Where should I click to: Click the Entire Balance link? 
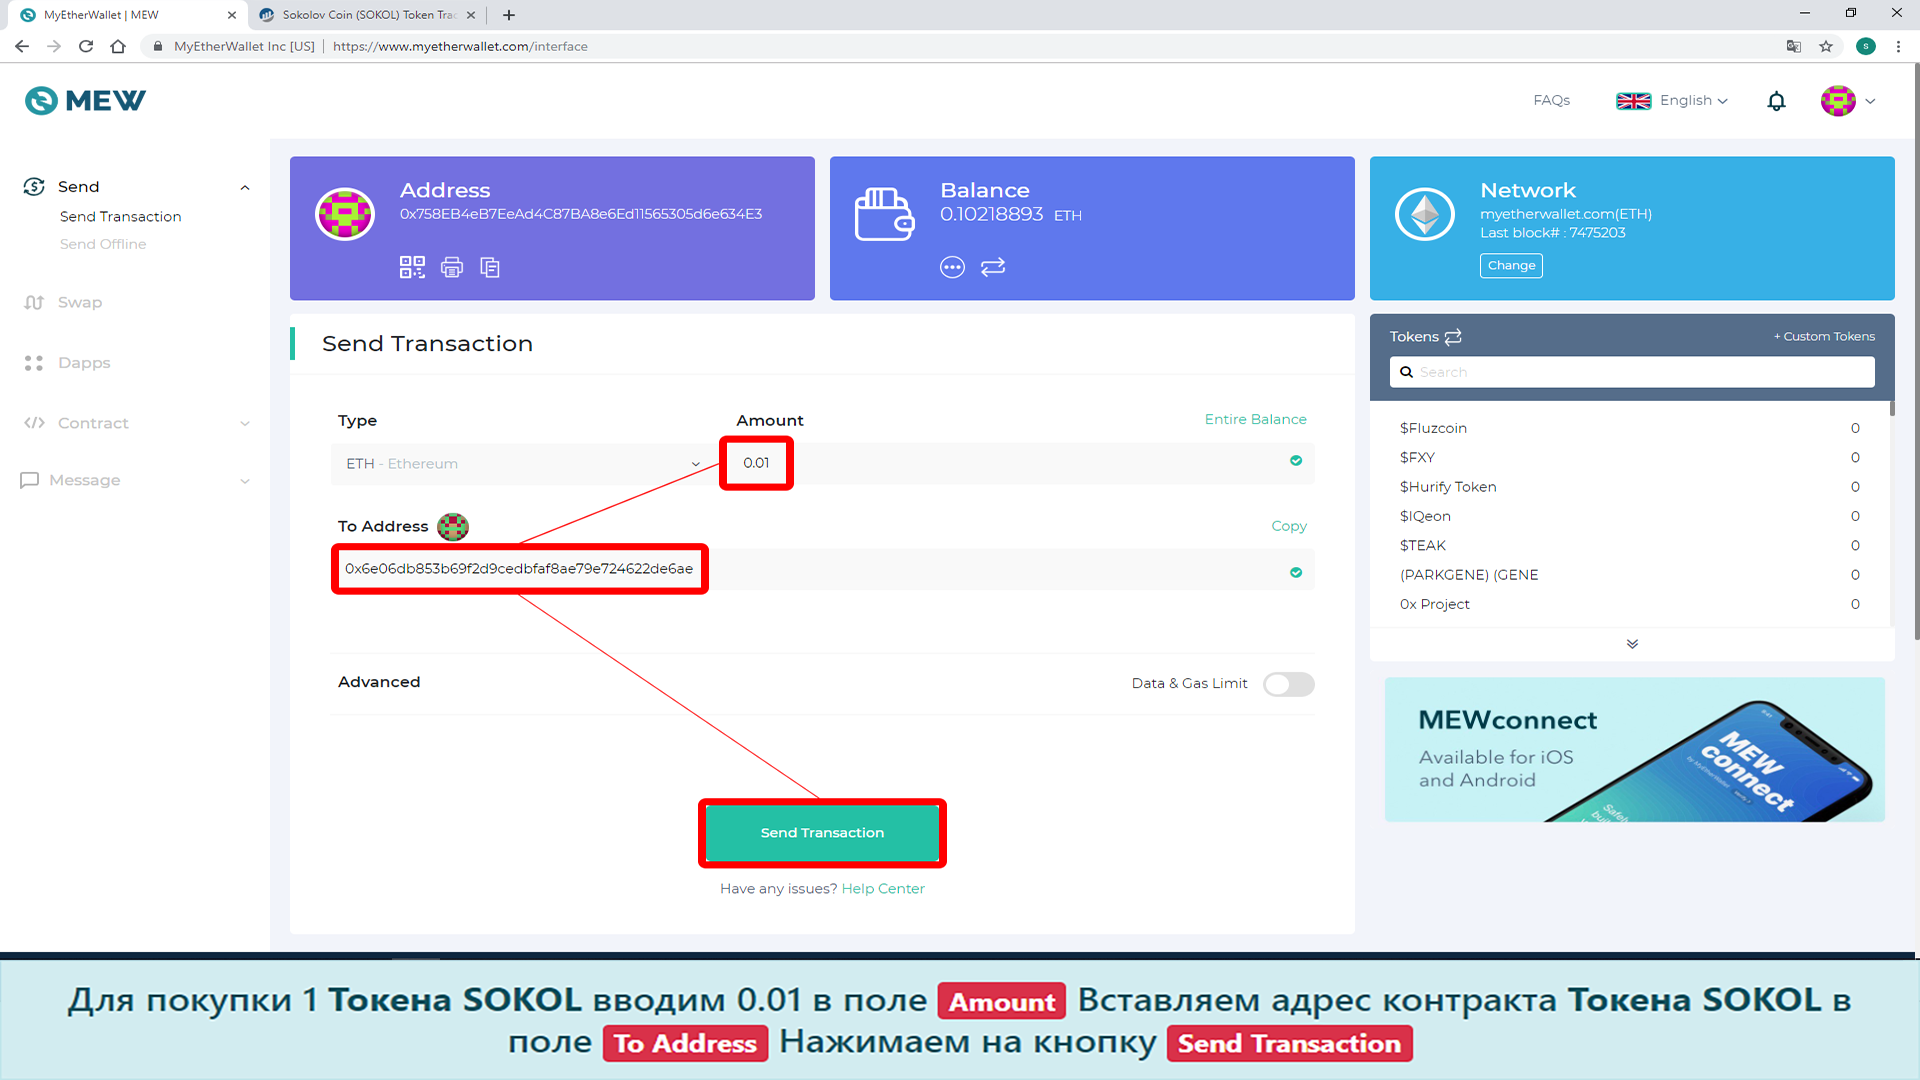(x=1255, y=419)
